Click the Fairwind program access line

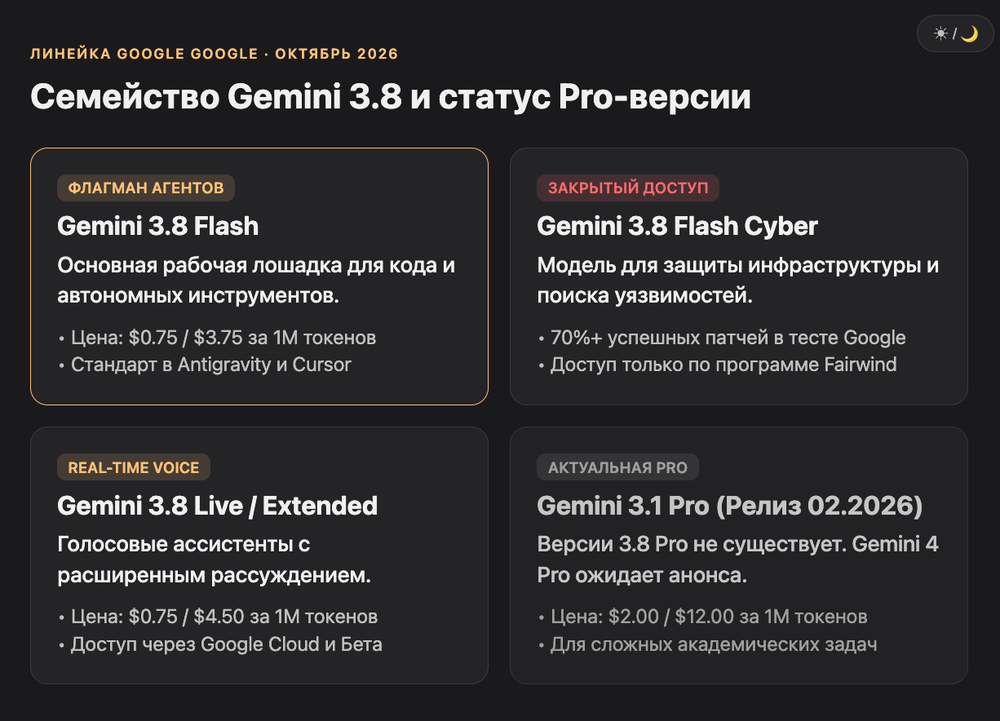tap(717, 365)
